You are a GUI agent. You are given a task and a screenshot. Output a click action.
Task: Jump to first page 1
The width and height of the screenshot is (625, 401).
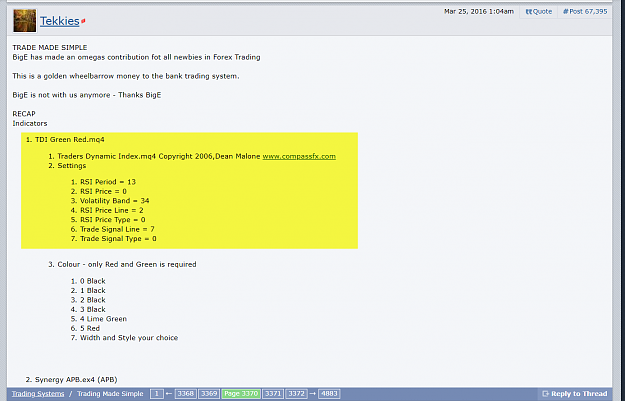[x=157, y=394]
